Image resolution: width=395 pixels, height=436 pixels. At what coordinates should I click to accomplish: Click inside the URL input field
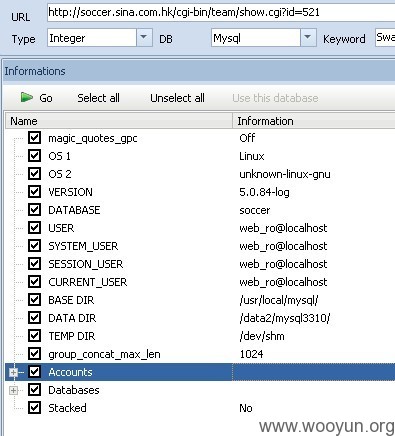point(221,13)
